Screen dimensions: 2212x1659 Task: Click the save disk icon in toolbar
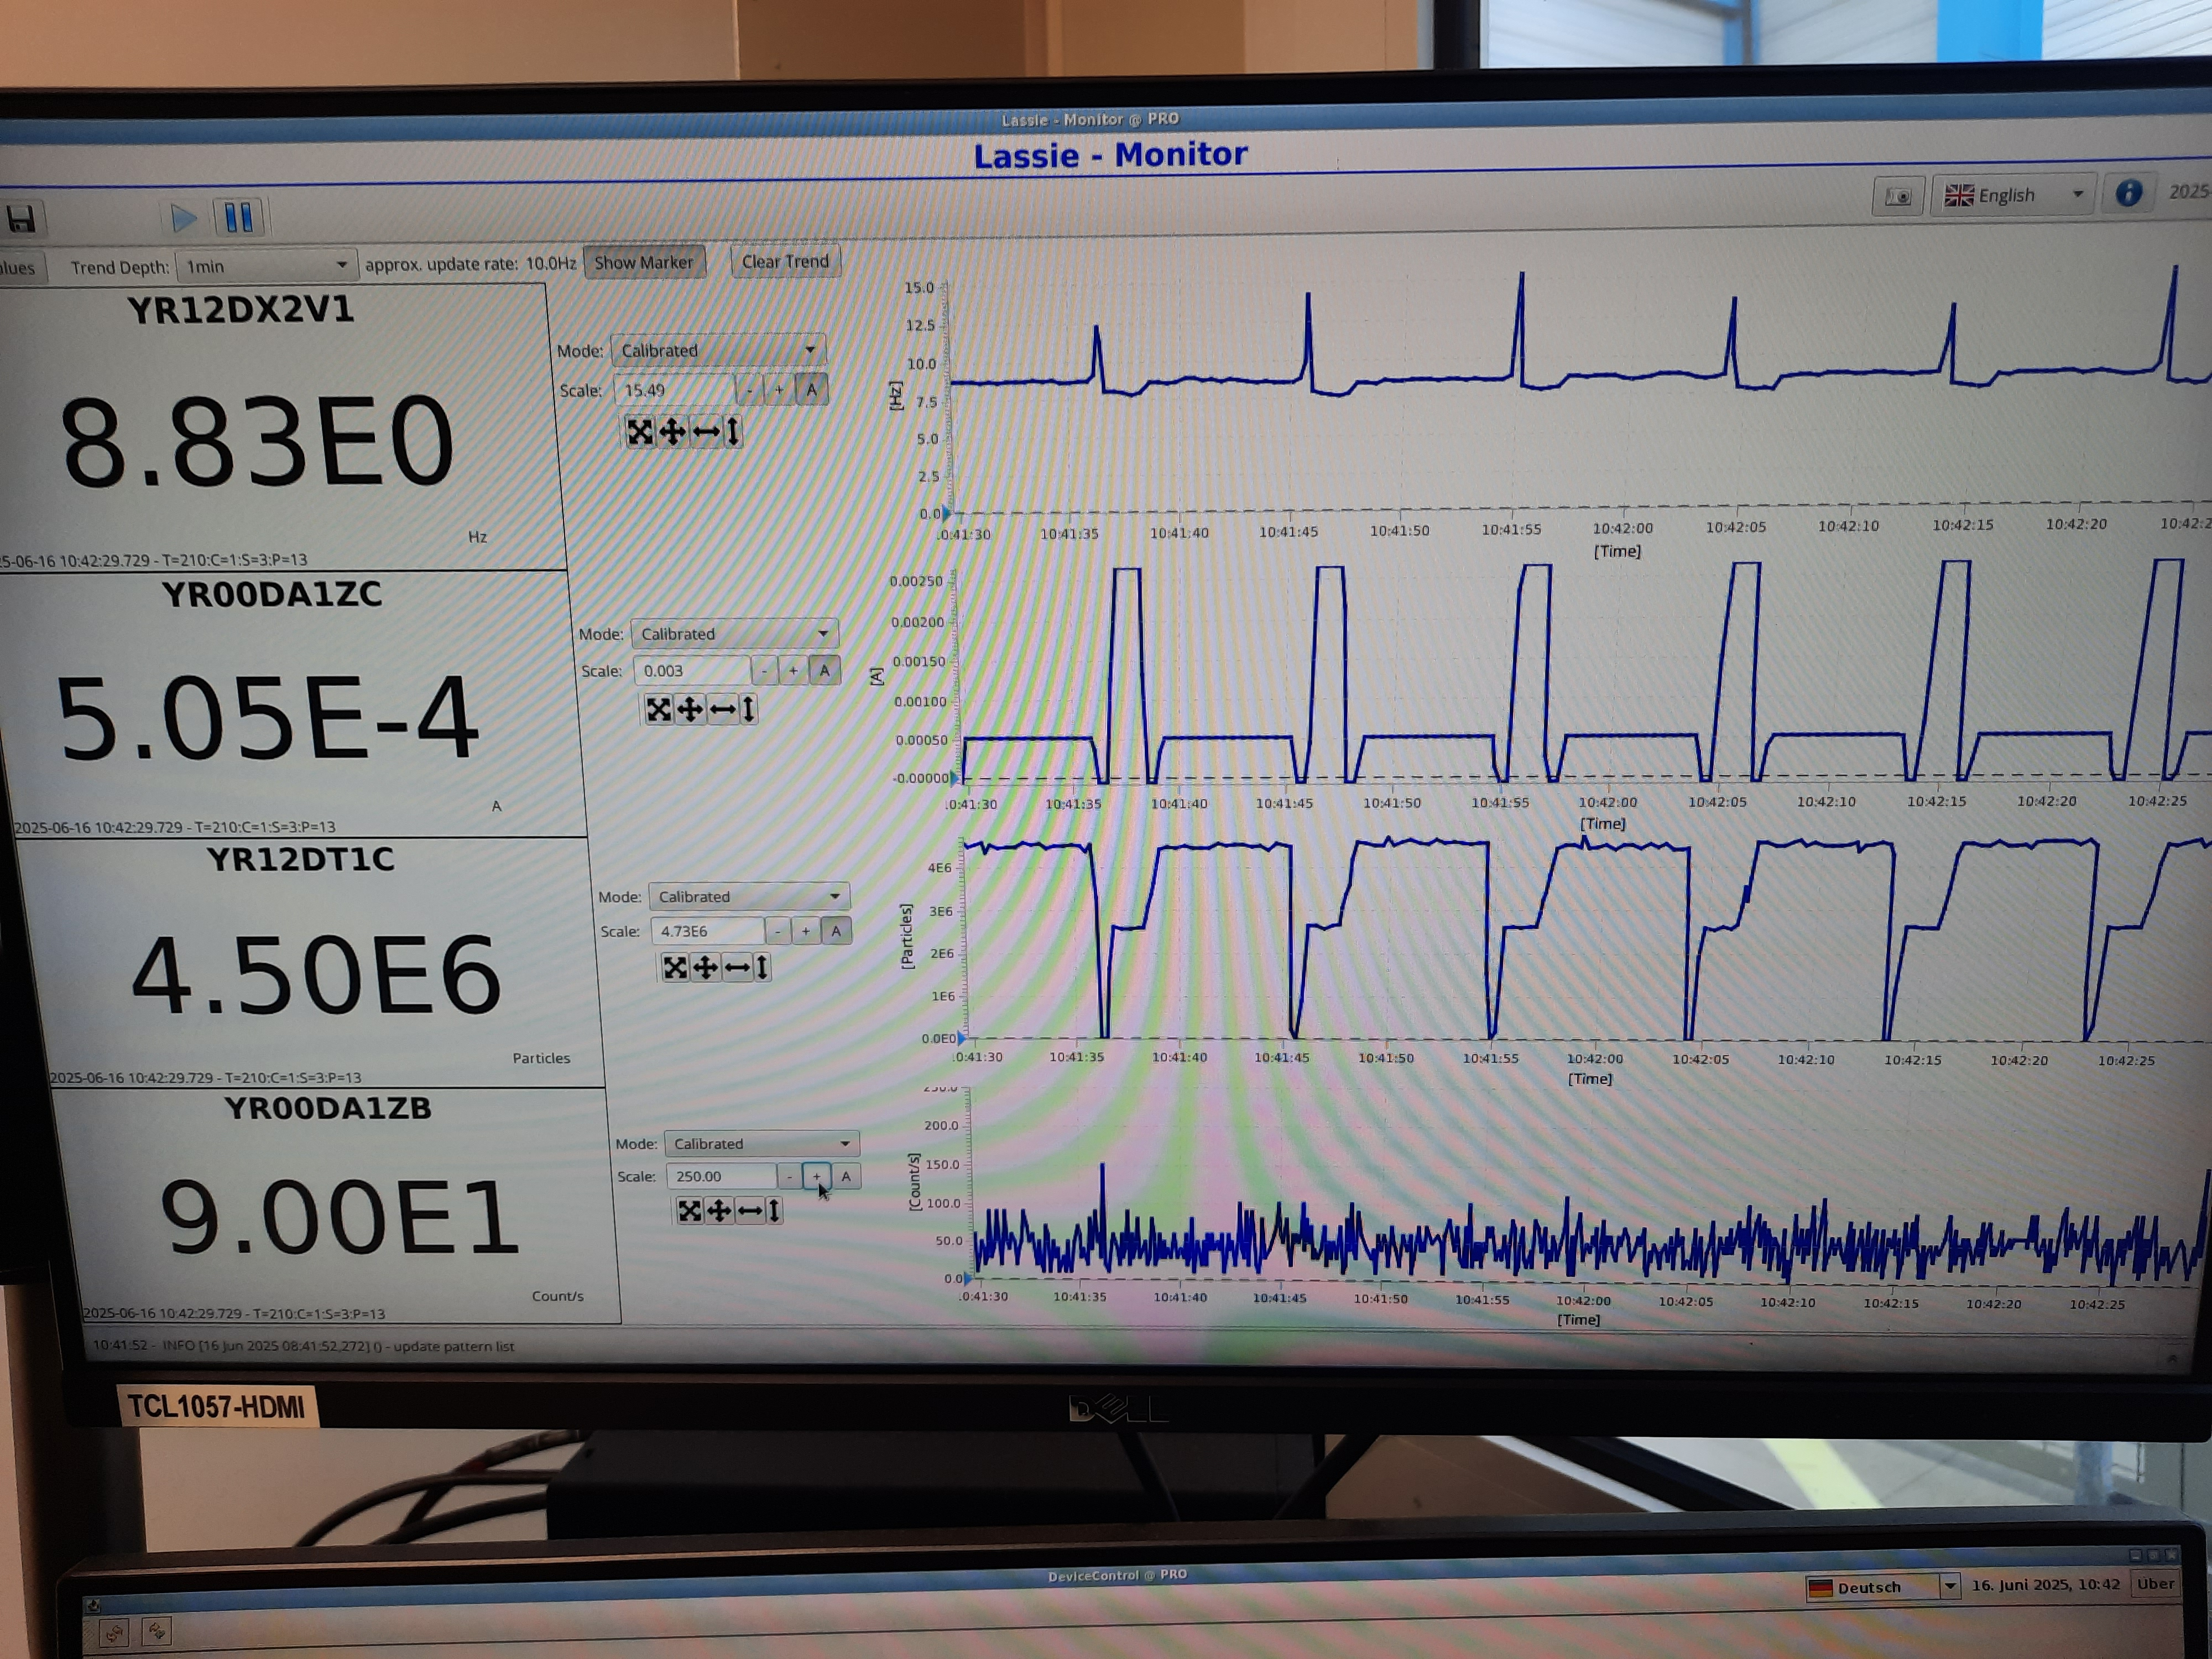click(x=21, y=218)
